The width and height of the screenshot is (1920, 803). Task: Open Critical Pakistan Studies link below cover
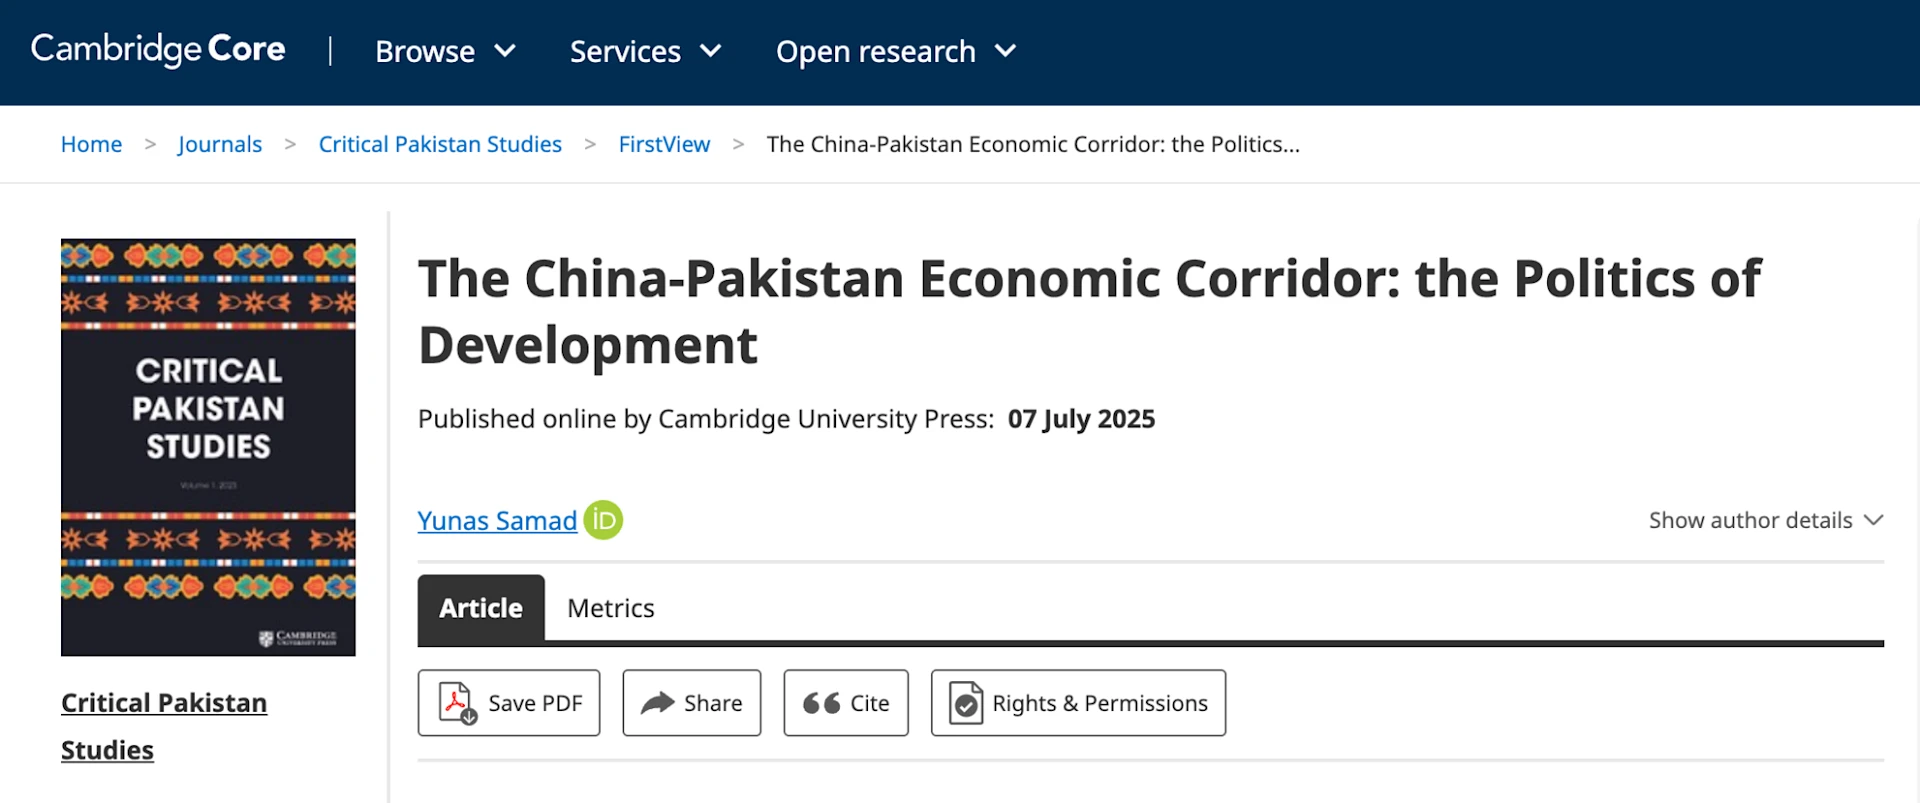(x=164, y=726)
